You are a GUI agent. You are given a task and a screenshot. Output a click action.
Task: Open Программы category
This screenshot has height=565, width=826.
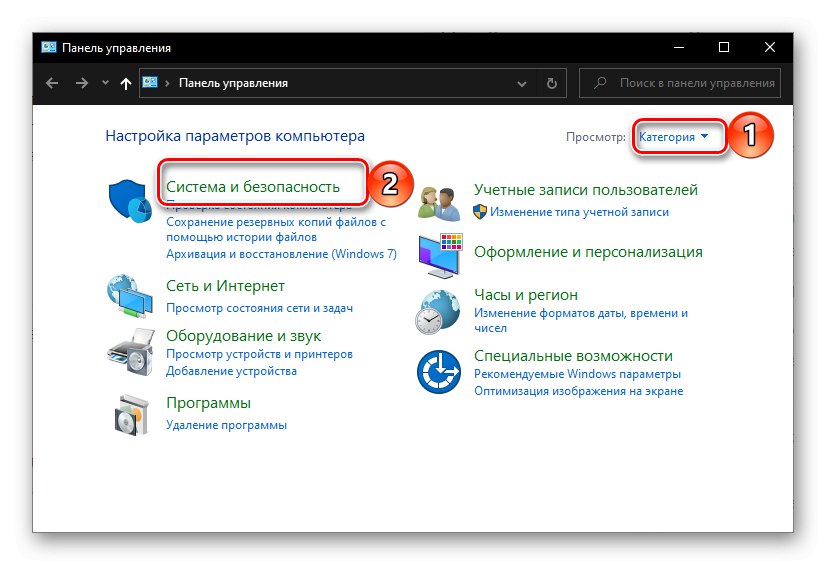[209, 403]
